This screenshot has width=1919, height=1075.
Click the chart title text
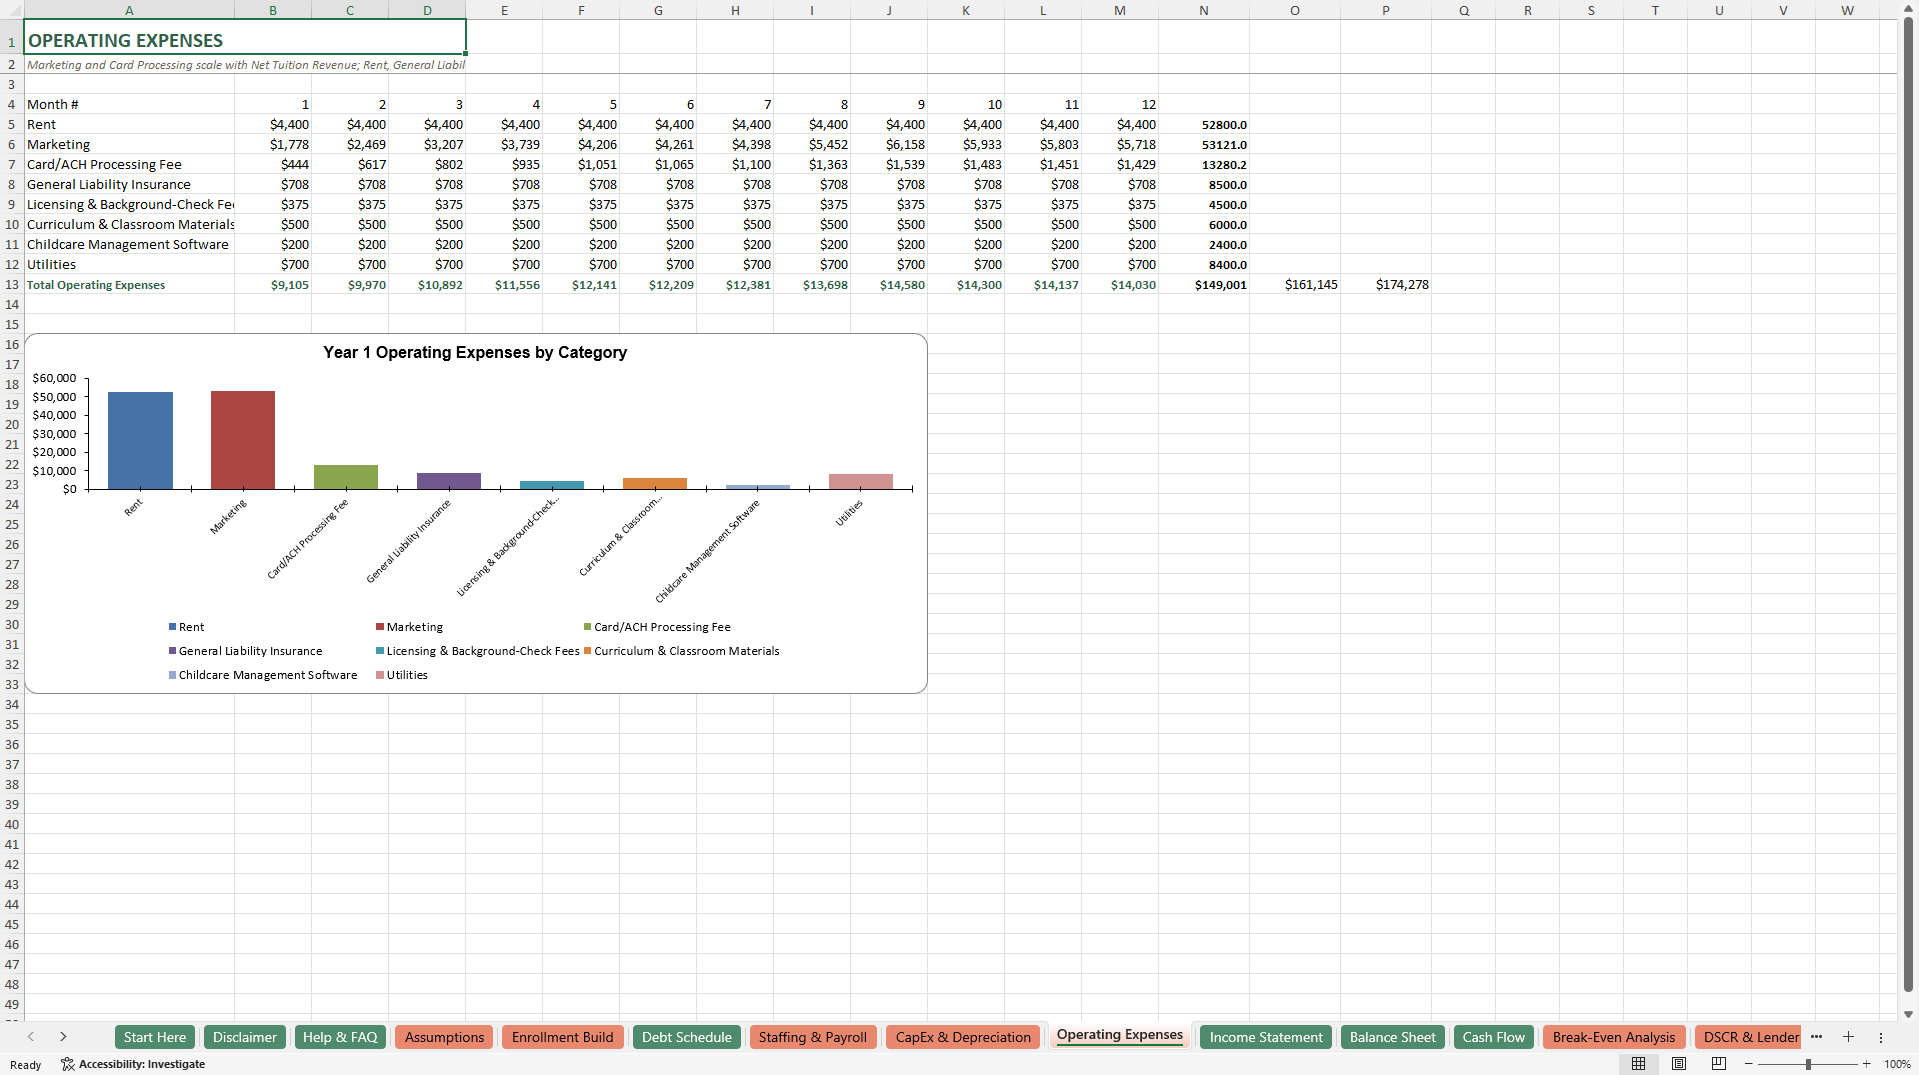point(475,352)
